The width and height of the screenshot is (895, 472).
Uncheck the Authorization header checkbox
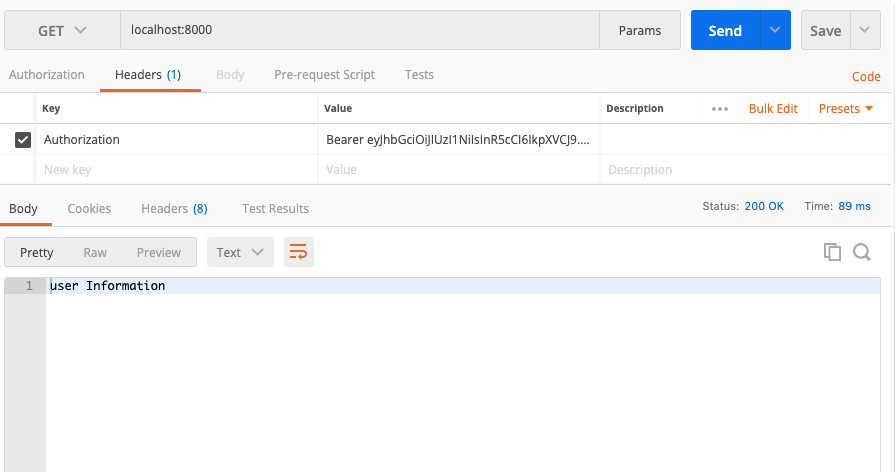(23, 140)
